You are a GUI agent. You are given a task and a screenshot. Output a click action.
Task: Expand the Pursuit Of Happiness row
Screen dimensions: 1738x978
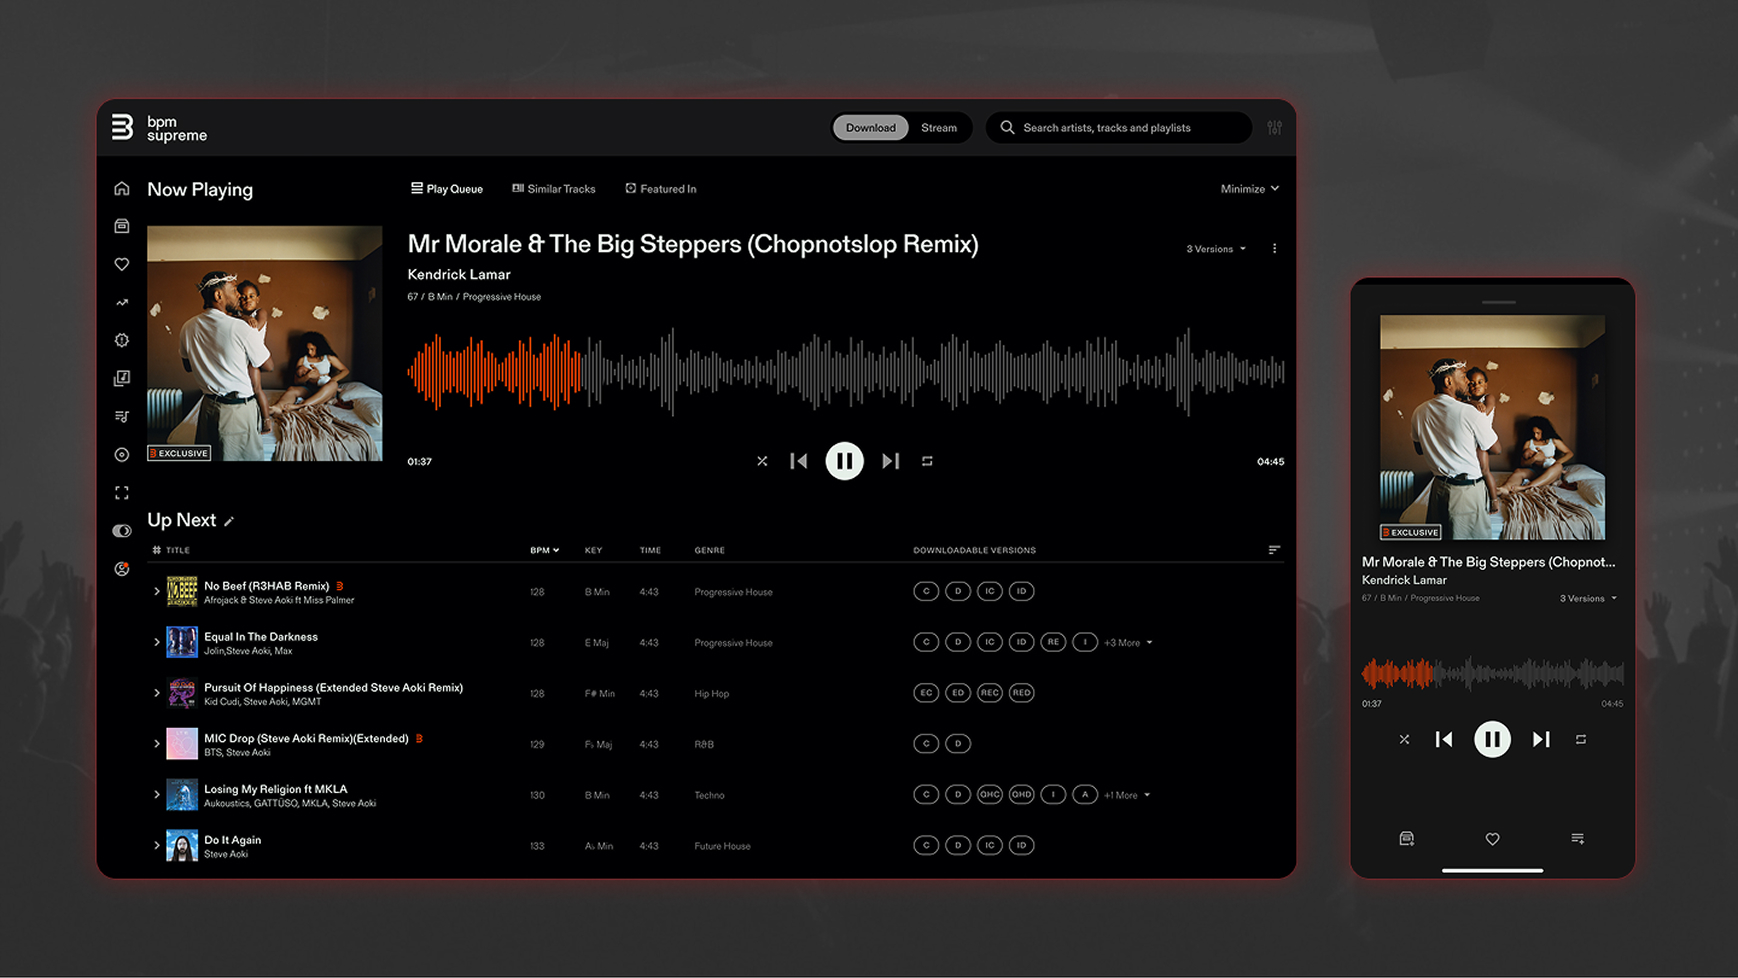[x=156, y=693]
